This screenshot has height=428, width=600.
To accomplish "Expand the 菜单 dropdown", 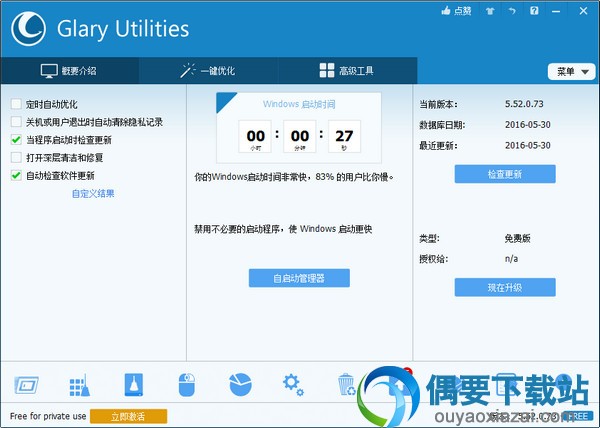I will (x=571, y=72).
